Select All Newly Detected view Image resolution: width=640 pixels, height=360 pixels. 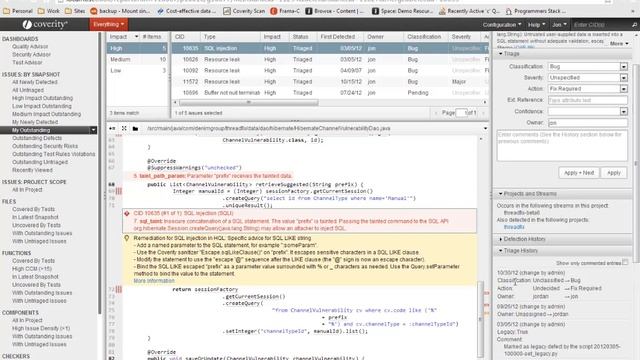(35, 82)
